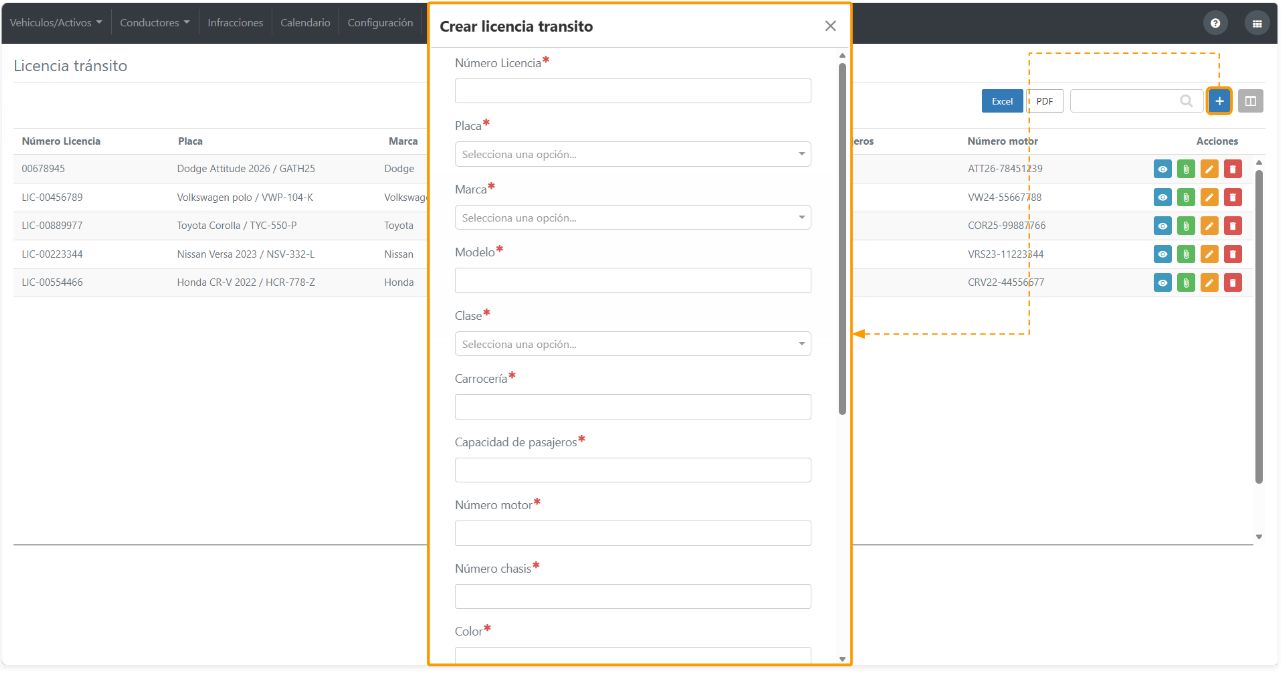Click the Número chasis input field
Screen dimensions: 1288x674
coord(633,597)
